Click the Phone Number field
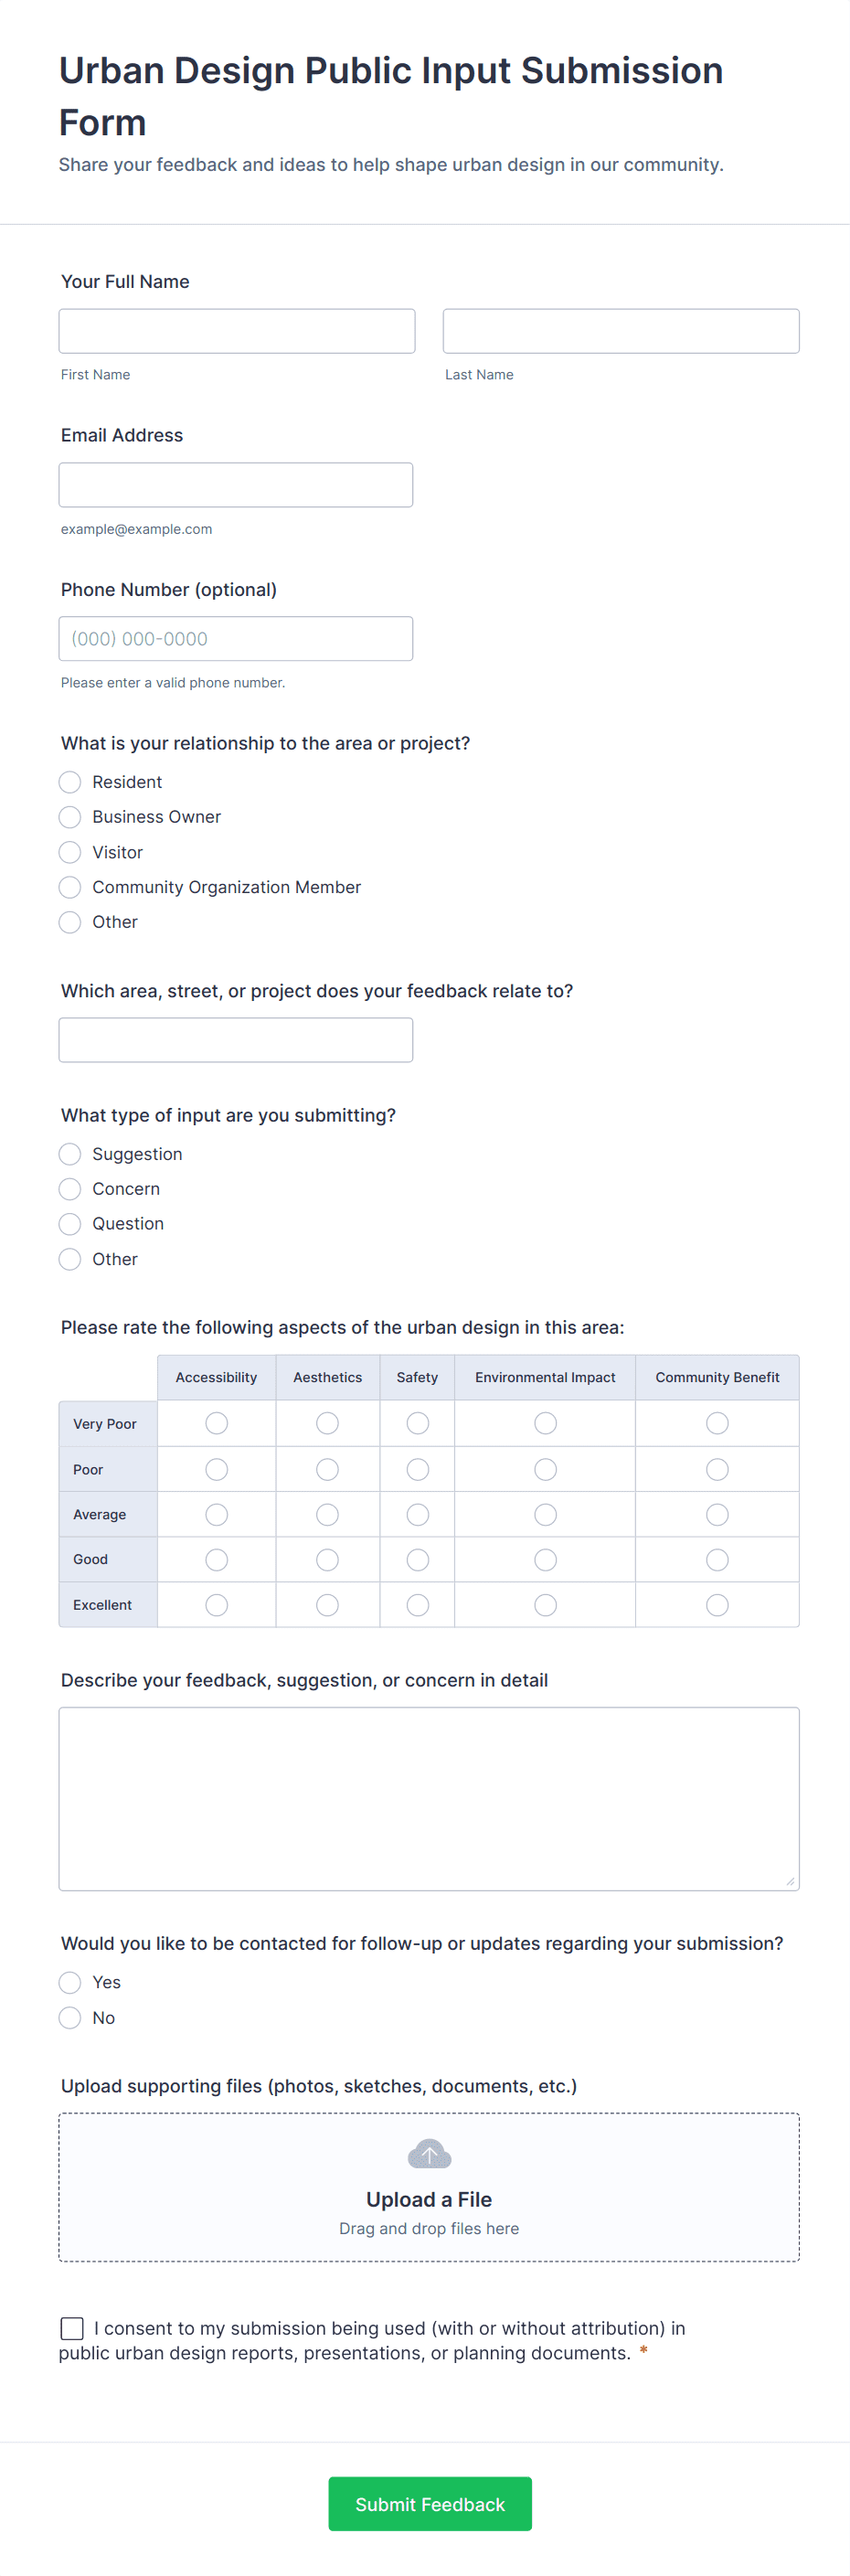The image size is (850, 2576). tap(236, 639)
